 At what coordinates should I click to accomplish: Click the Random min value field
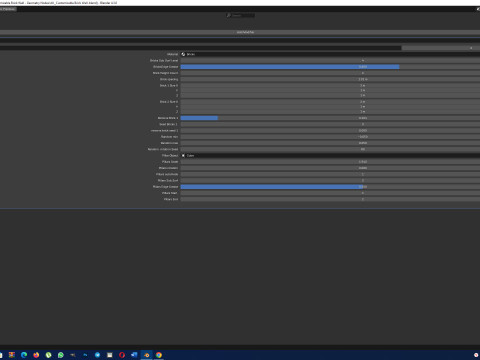point(330,137)
